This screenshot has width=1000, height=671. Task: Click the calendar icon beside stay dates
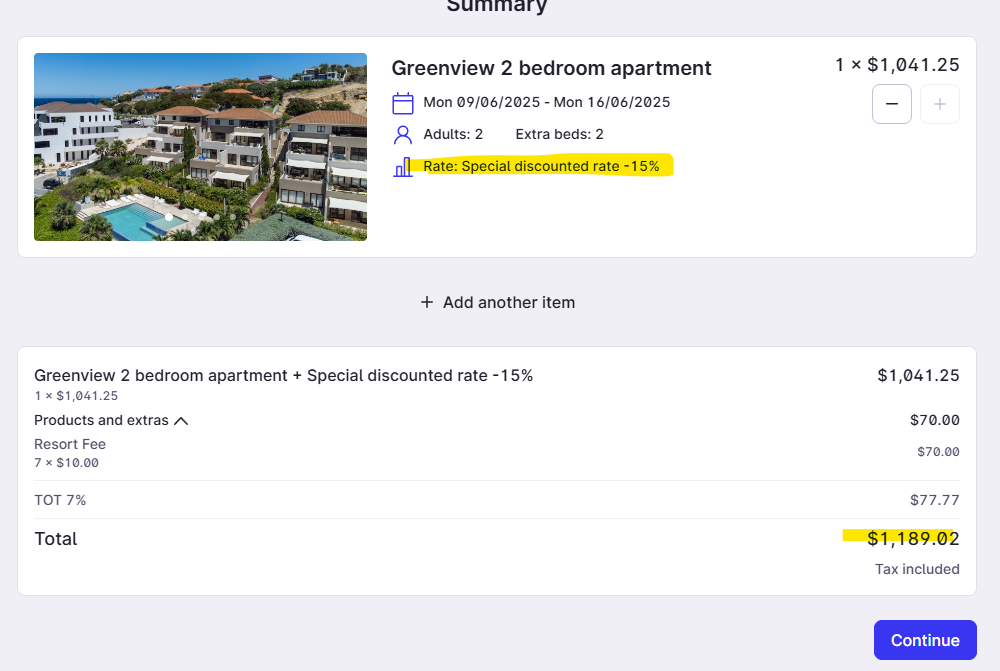tap(403, 103)
